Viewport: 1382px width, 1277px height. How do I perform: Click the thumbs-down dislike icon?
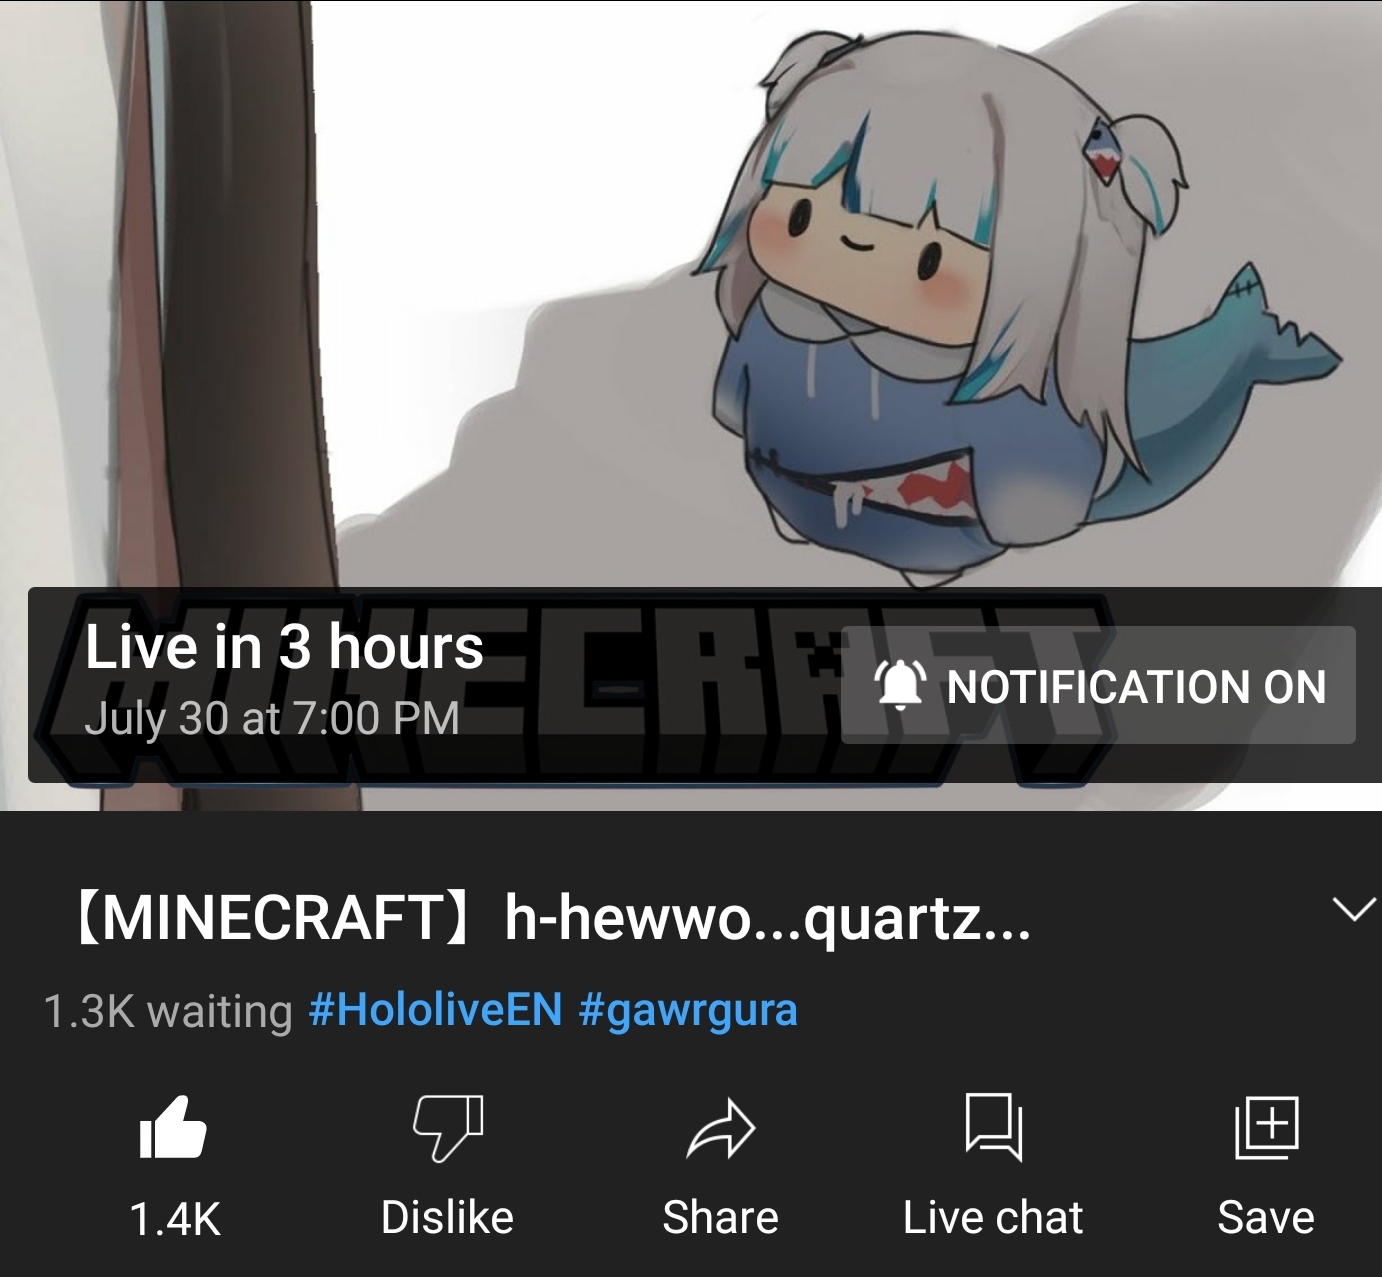point(447,1128)
